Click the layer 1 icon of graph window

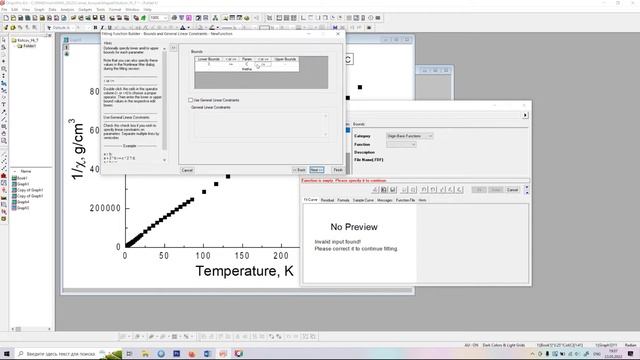(67, 48)
